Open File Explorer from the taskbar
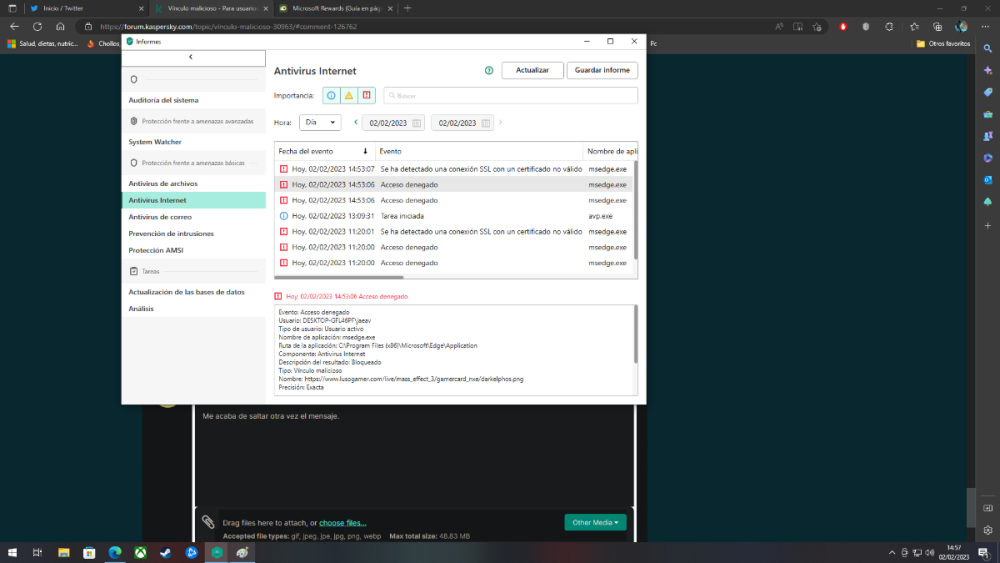Viewport: 1000px width, 563px height. pyautogui.click(x=64, y=553)
